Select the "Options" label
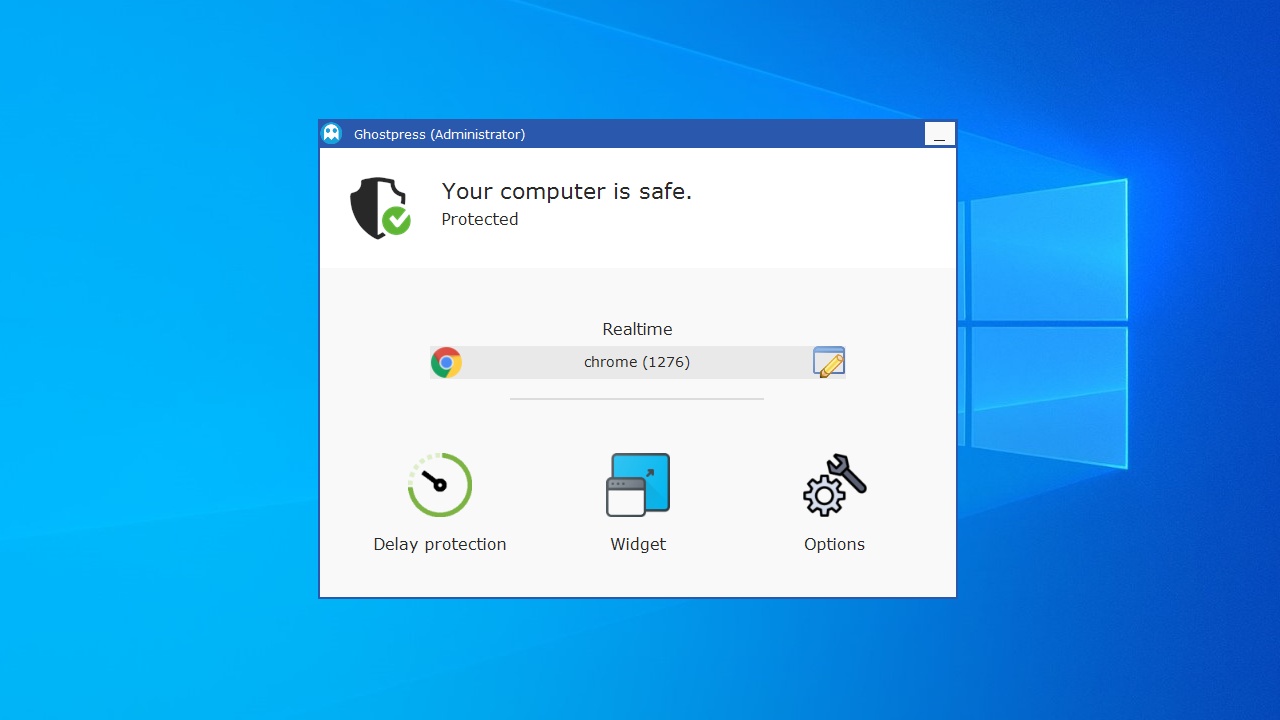The height and width of the screenshot is (720, 1280). coord(834,544)
